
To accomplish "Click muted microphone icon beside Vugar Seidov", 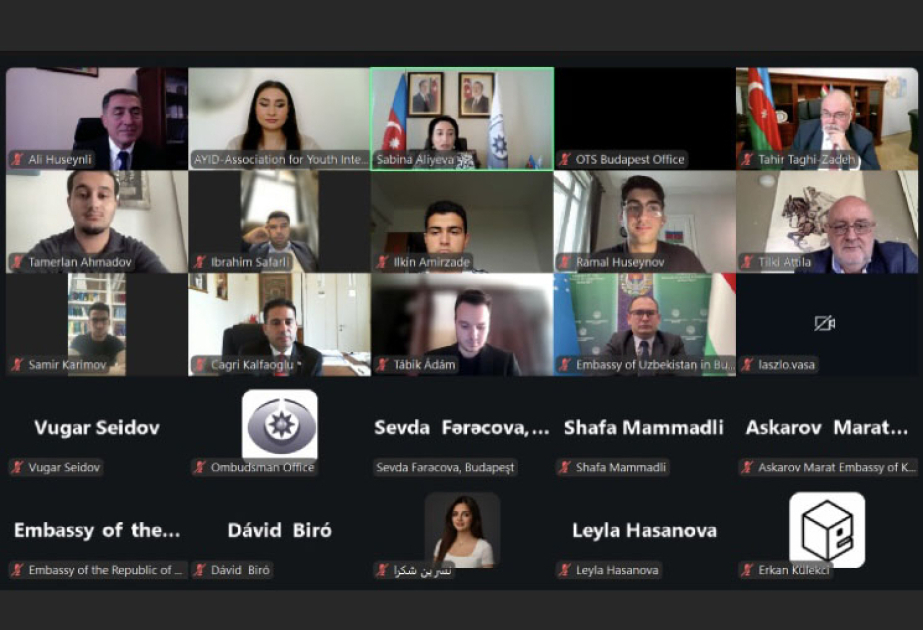I will tap(18, 467).
